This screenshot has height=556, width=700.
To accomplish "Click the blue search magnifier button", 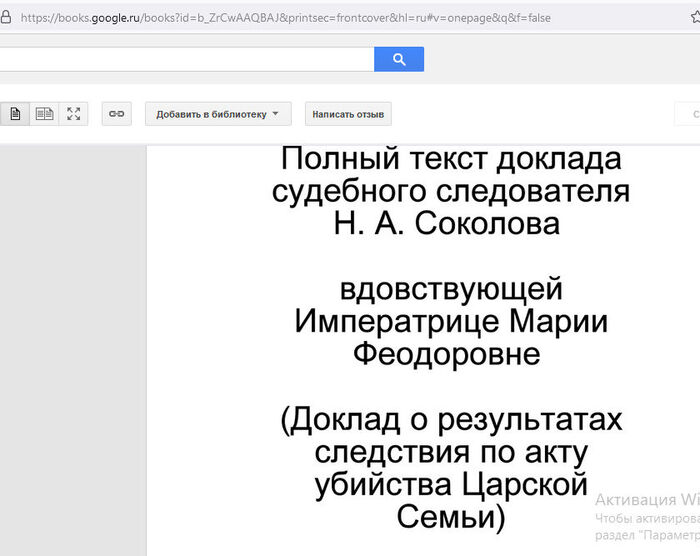I will tap(399, 59).
